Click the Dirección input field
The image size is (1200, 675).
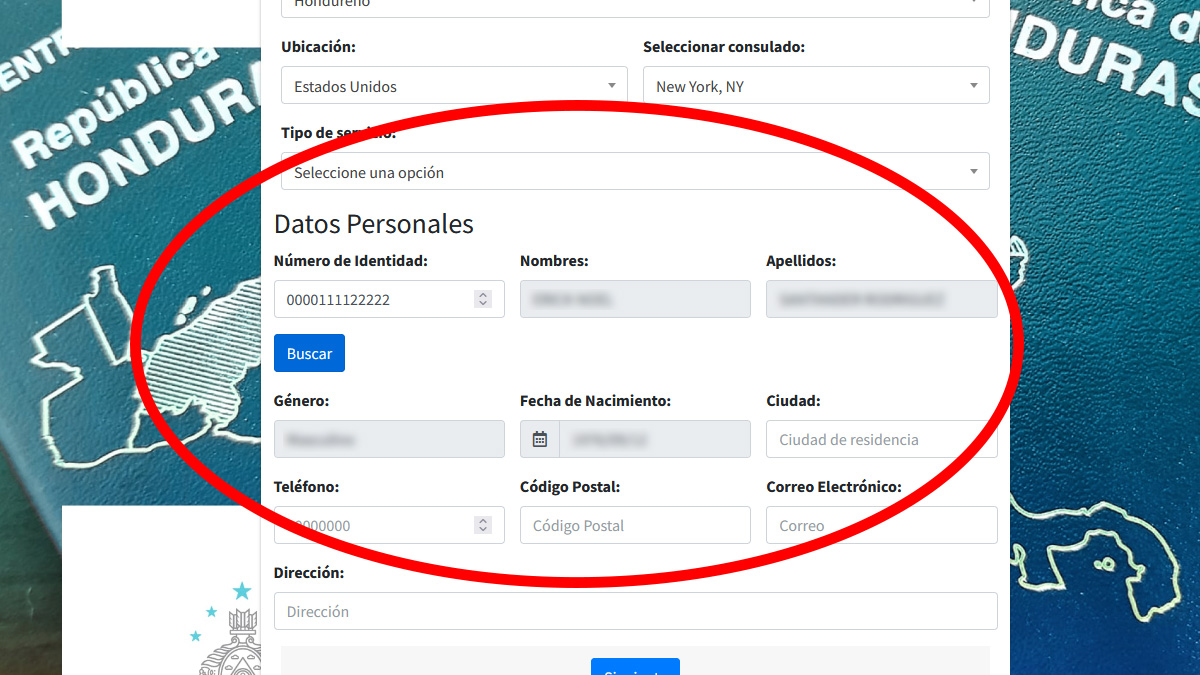[x=635, y=611]
